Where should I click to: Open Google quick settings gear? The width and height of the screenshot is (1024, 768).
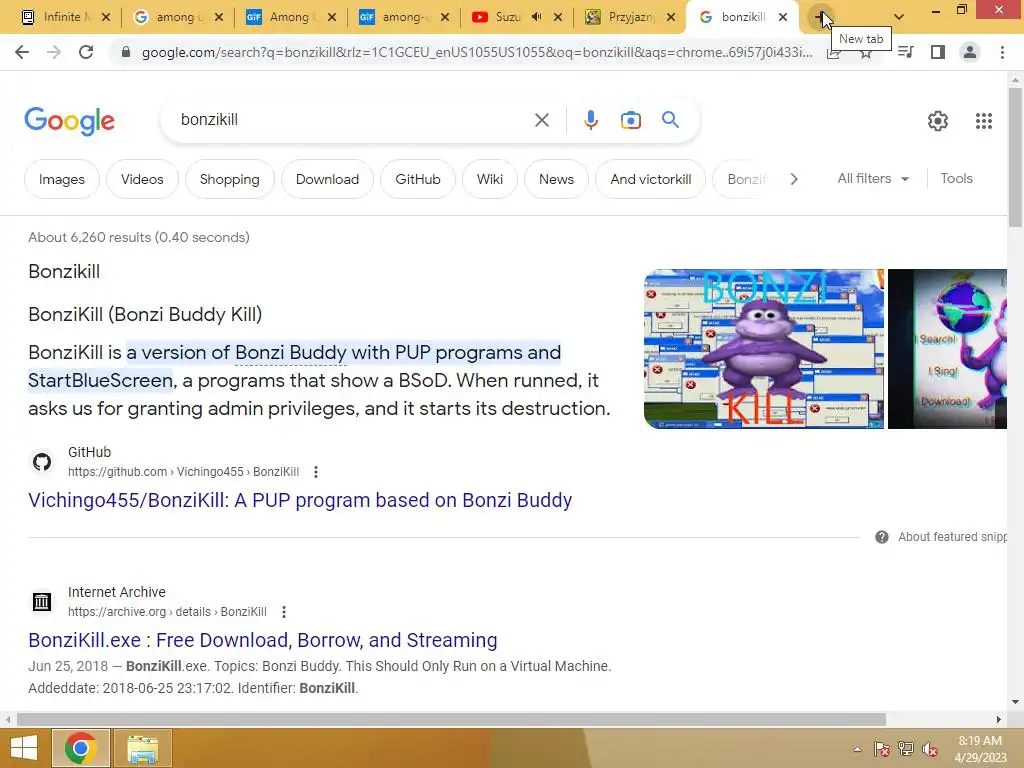click(x=938, y=121)
